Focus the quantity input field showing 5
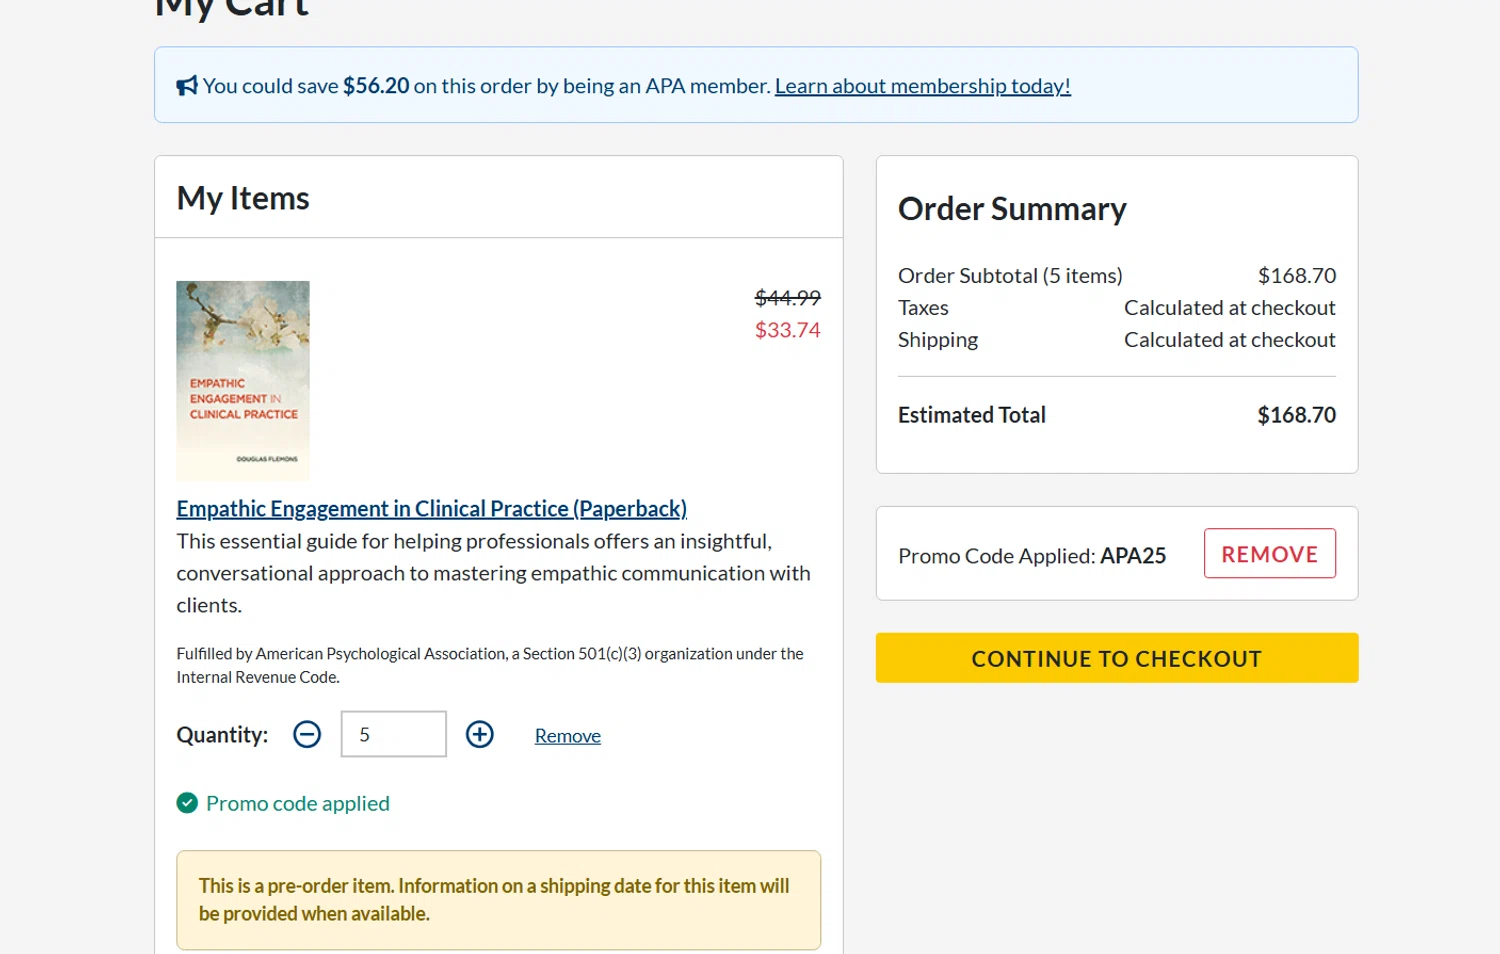 click(394, 735)
